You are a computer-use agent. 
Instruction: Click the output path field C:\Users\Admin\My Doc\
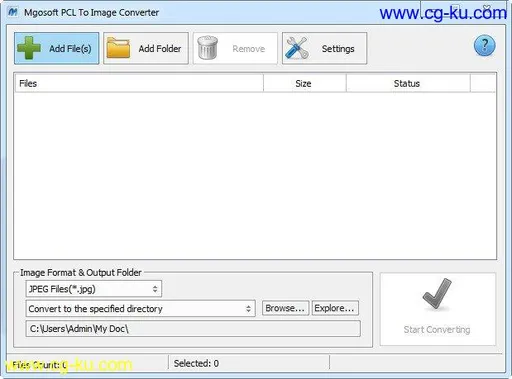pos(193,329)
